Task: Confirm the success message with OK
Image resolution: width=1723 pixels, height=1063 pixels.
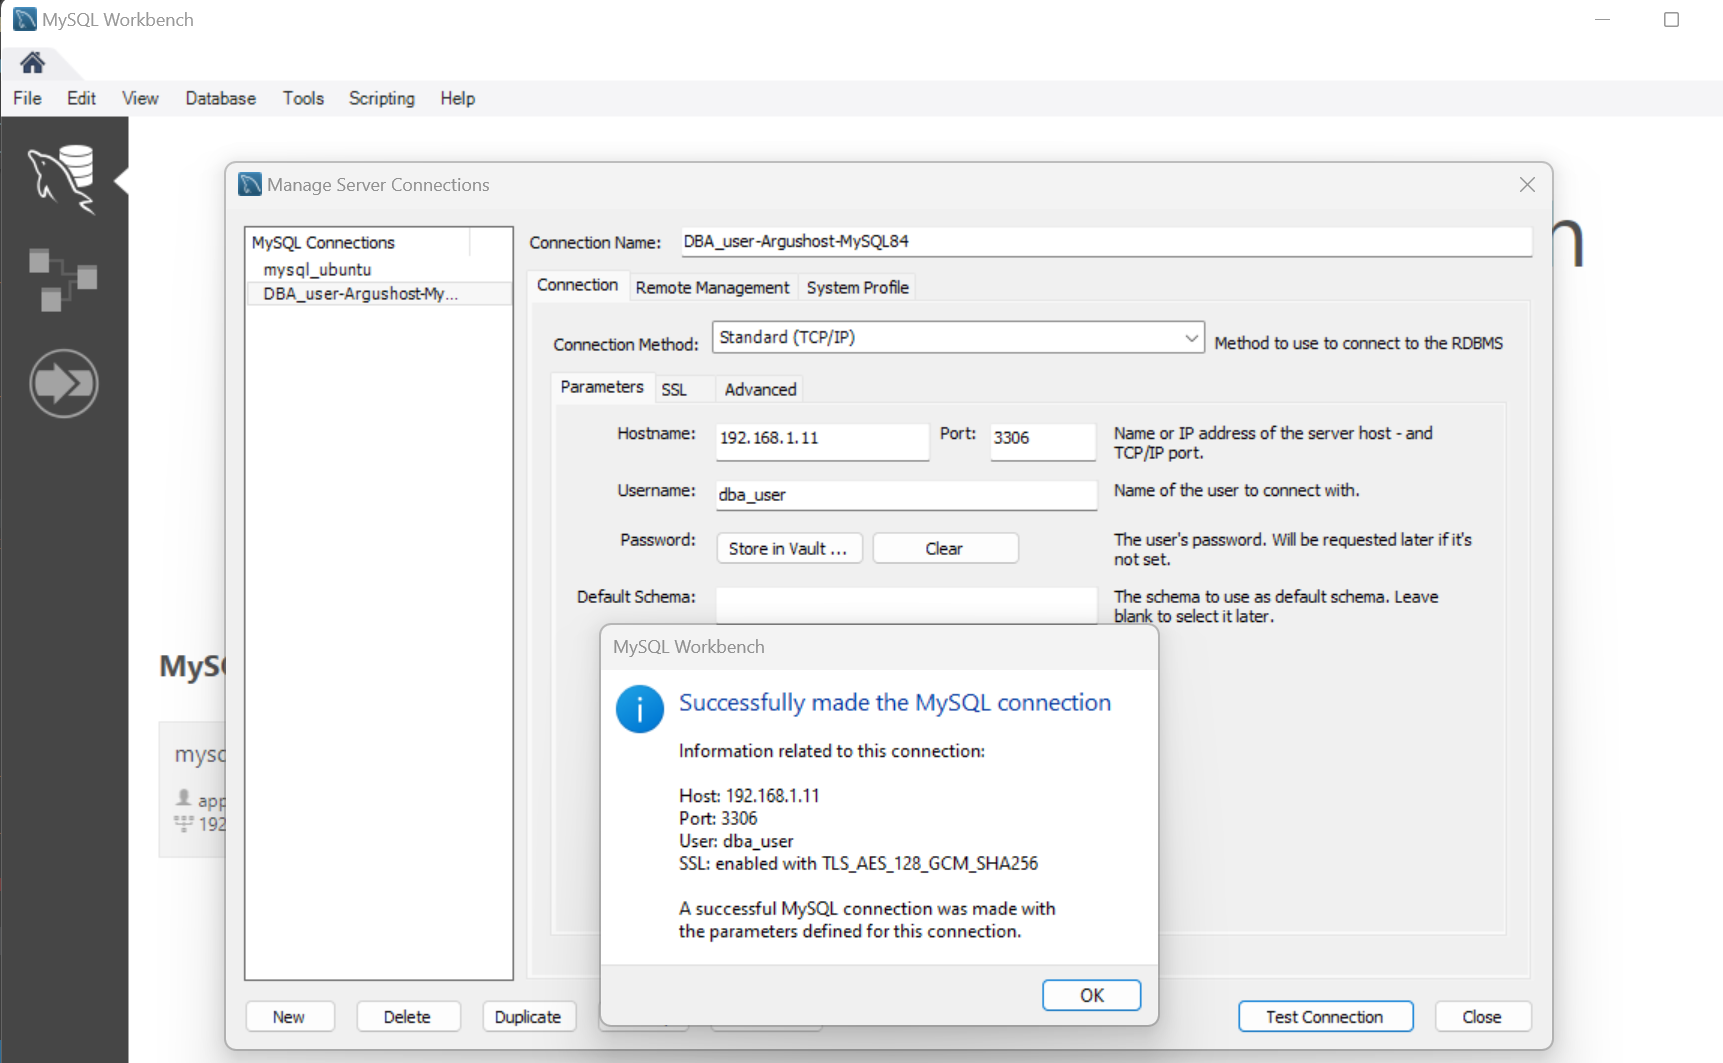Action: point(1091,995)
